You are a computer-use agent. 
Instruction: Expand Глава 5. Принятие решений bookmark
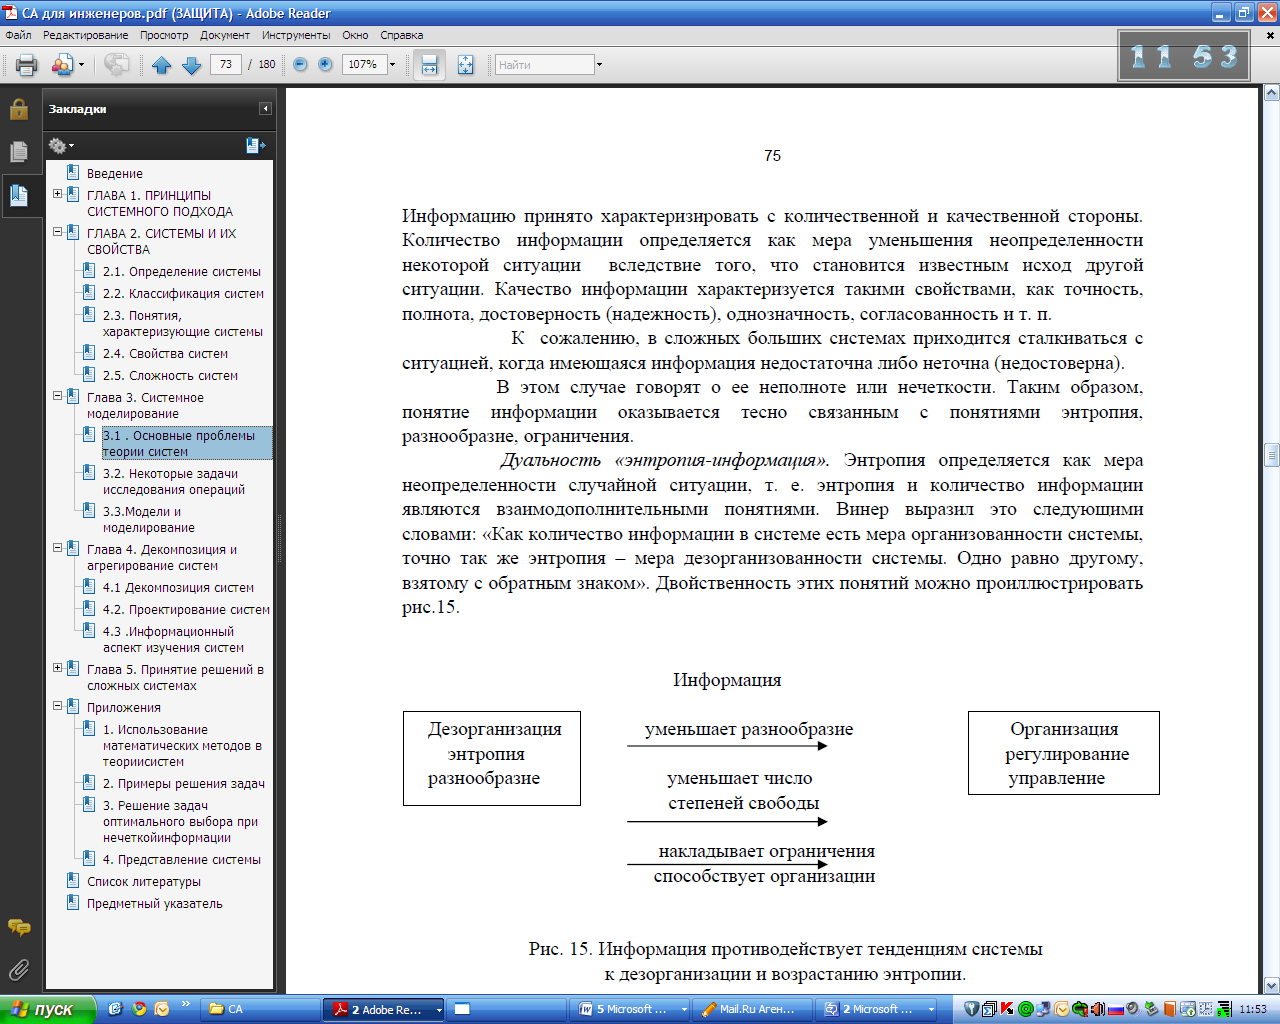tap(57, 668)
